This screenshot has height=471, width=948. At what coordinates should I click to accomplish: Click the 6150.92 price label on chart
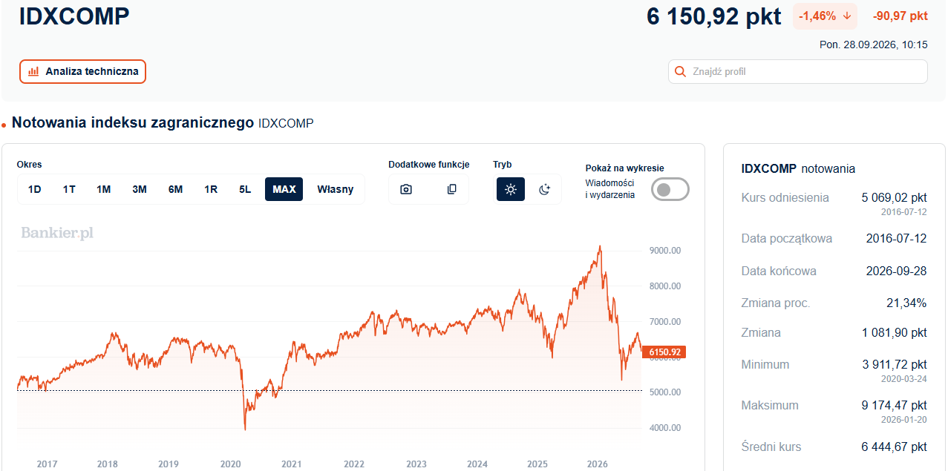point(664,352)
